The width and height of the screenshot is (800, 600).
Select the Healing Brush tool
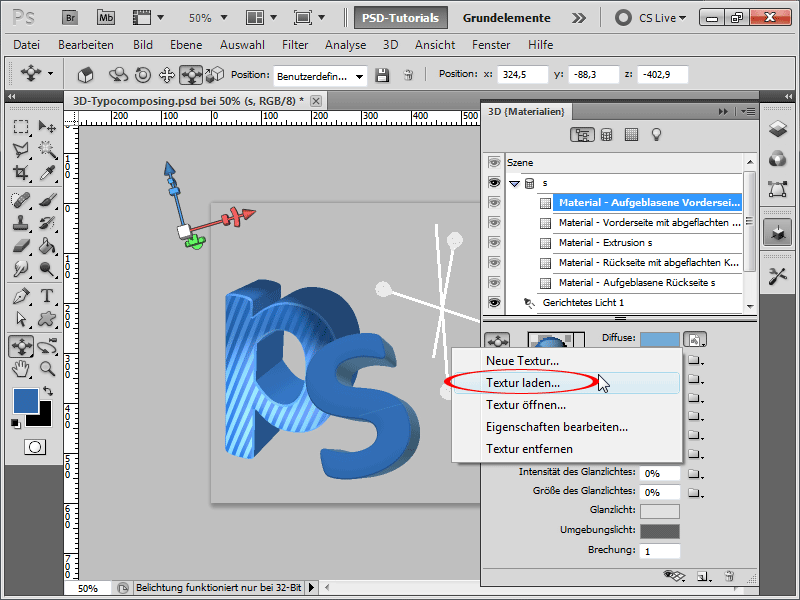(x=21, y=200)
